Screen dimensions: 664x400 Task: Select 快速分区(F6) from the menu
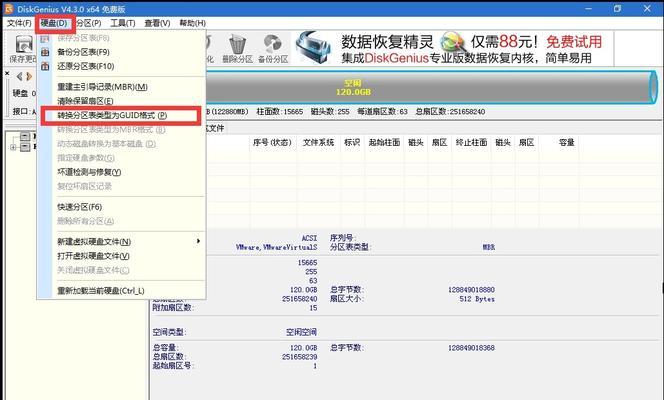(80, 207)
